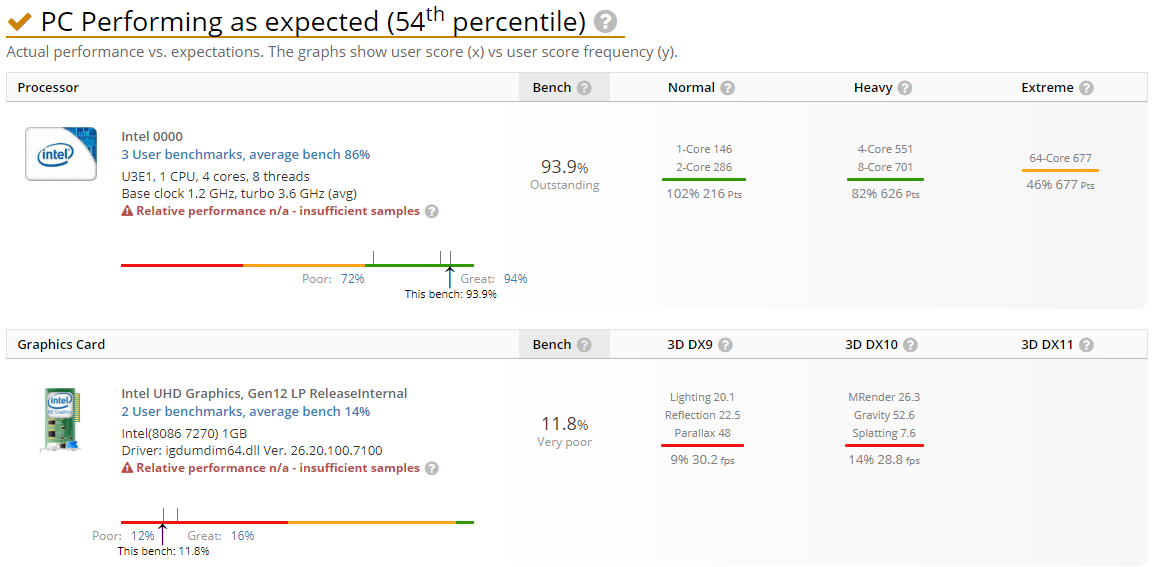This screenshot has width=1163, height=567.
Task: Open the Intel graphics card thumbnail
Action: [x=61, y=419]
